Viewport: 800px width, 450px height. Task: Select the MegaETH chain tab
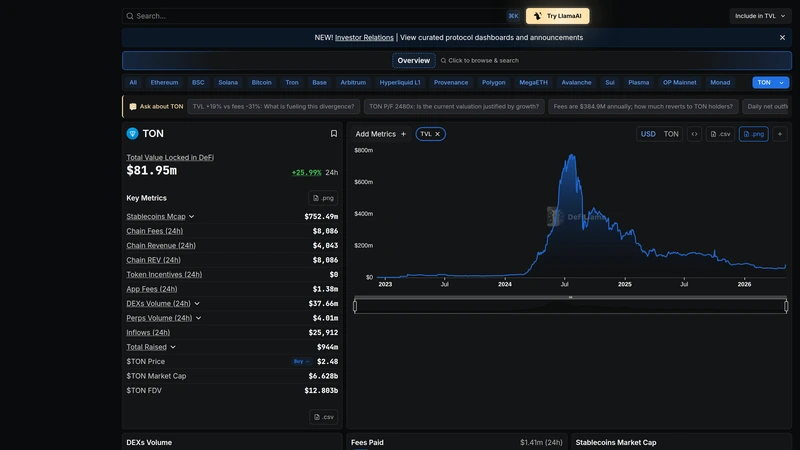click(533, 83)
